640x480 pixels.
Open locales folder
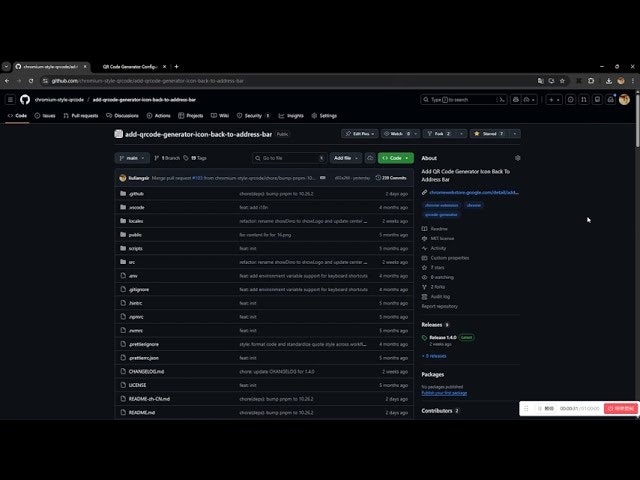click(136, 221)
